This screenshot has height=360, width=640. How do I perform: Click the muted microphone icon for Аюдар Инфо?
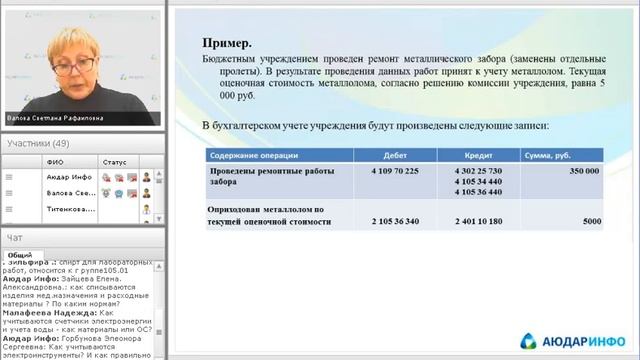coord(106,178)
